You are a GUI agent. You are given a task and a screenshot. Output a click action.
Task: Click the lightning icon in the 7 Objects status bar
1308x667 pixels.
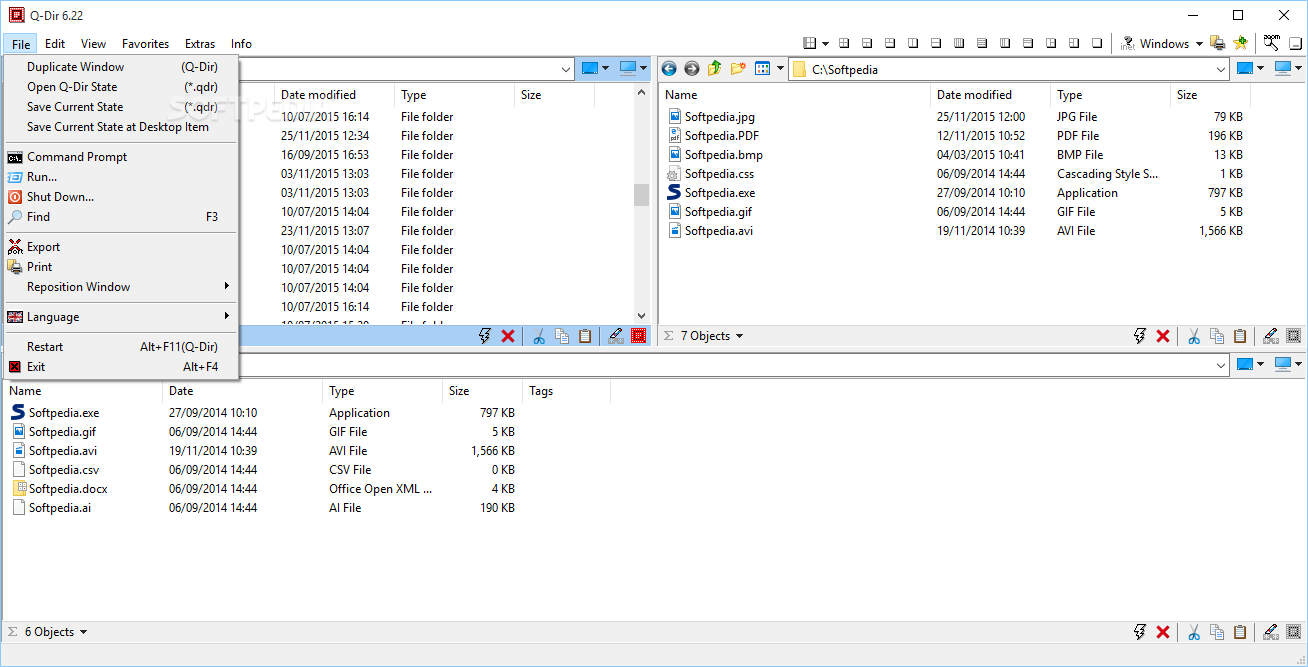tap(1140, 336)
